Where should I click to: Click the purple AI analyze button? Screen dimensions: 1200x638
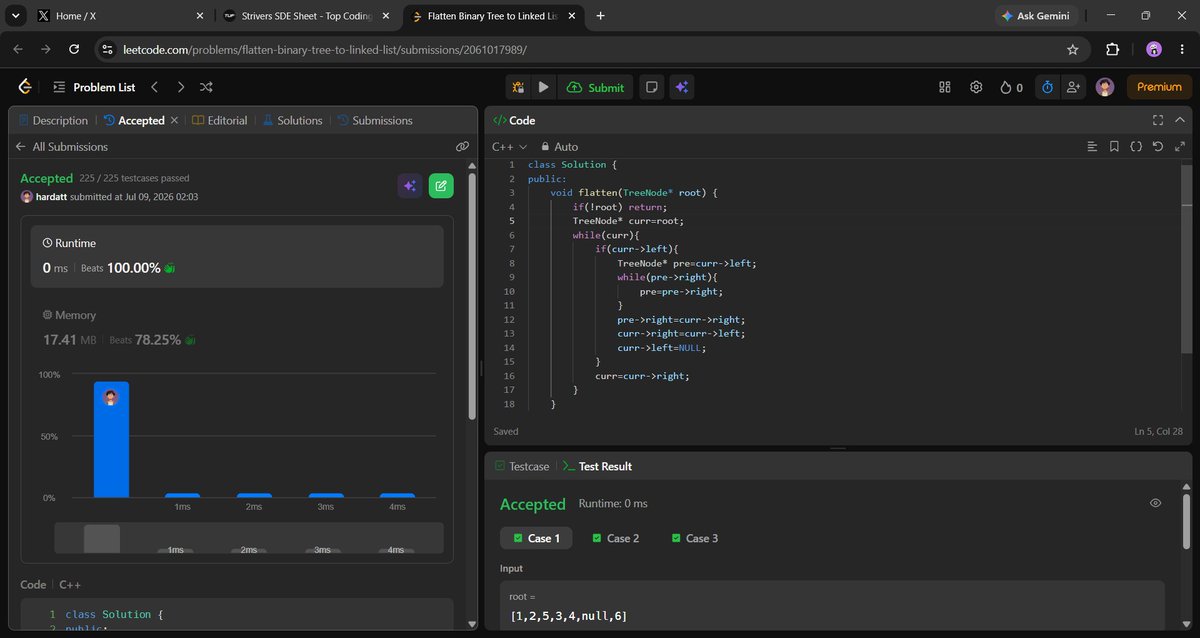[409, 186]
